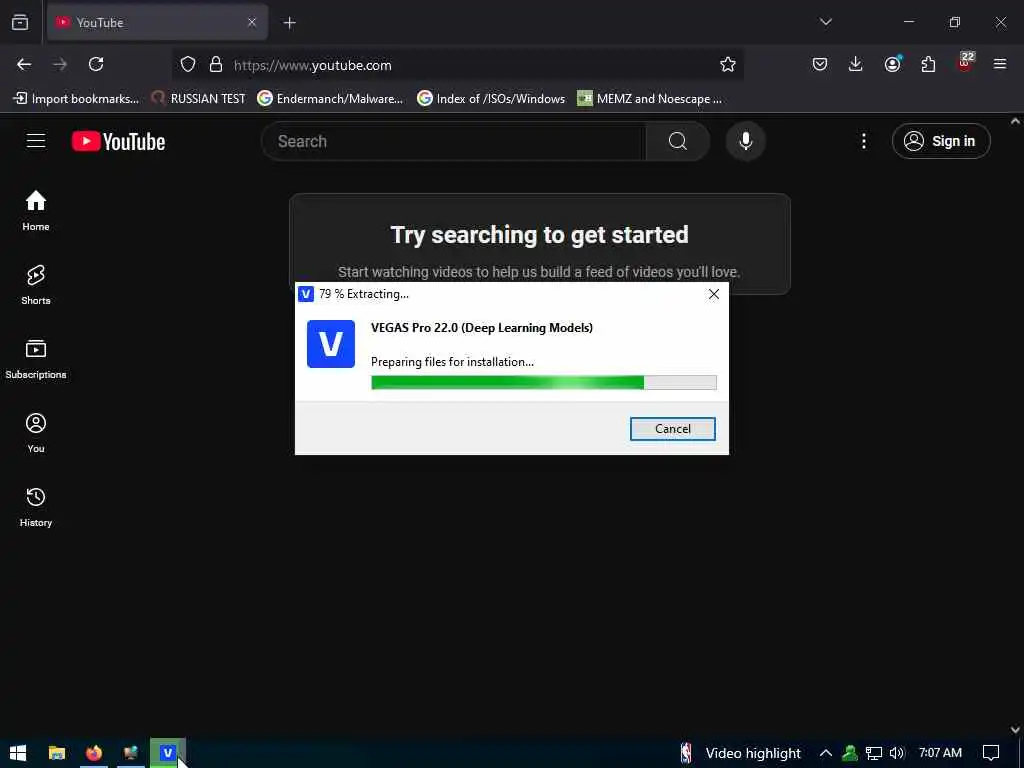1024x768 pixels.
Task: Open VEGAS installer taskbar icon
Action: 168,753
